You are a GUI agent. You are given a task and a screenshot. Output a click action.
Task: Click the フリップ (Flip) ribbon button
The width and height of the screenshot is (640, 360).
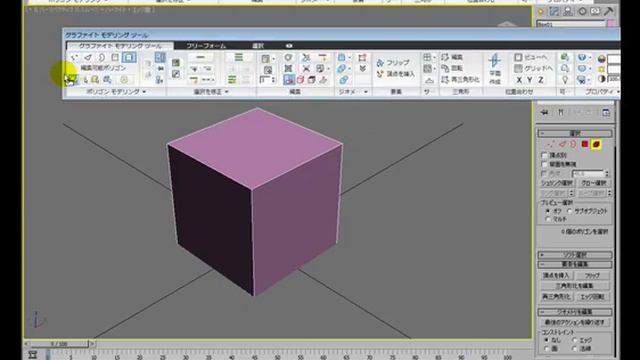click(x=393, y=63)
